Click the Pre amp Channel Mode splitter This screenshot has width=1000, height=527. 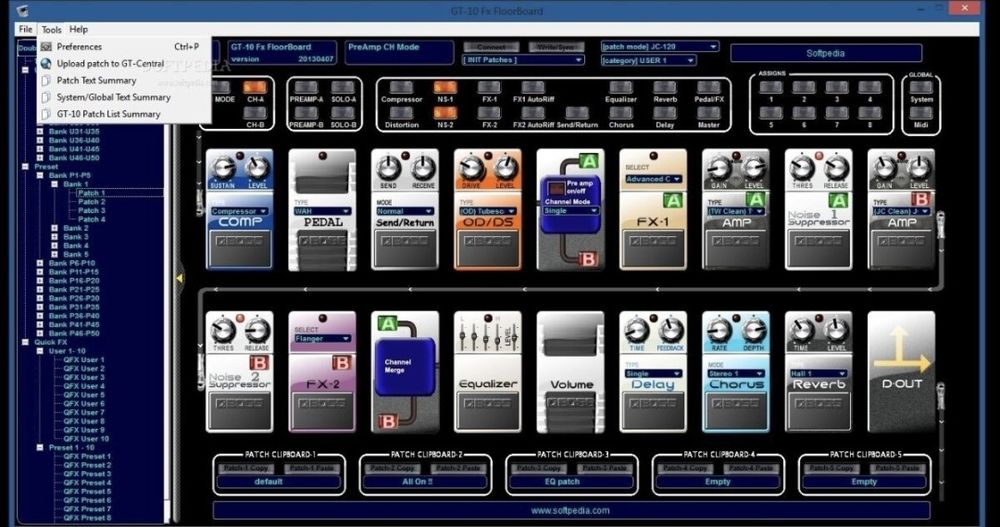coord(570,209)
